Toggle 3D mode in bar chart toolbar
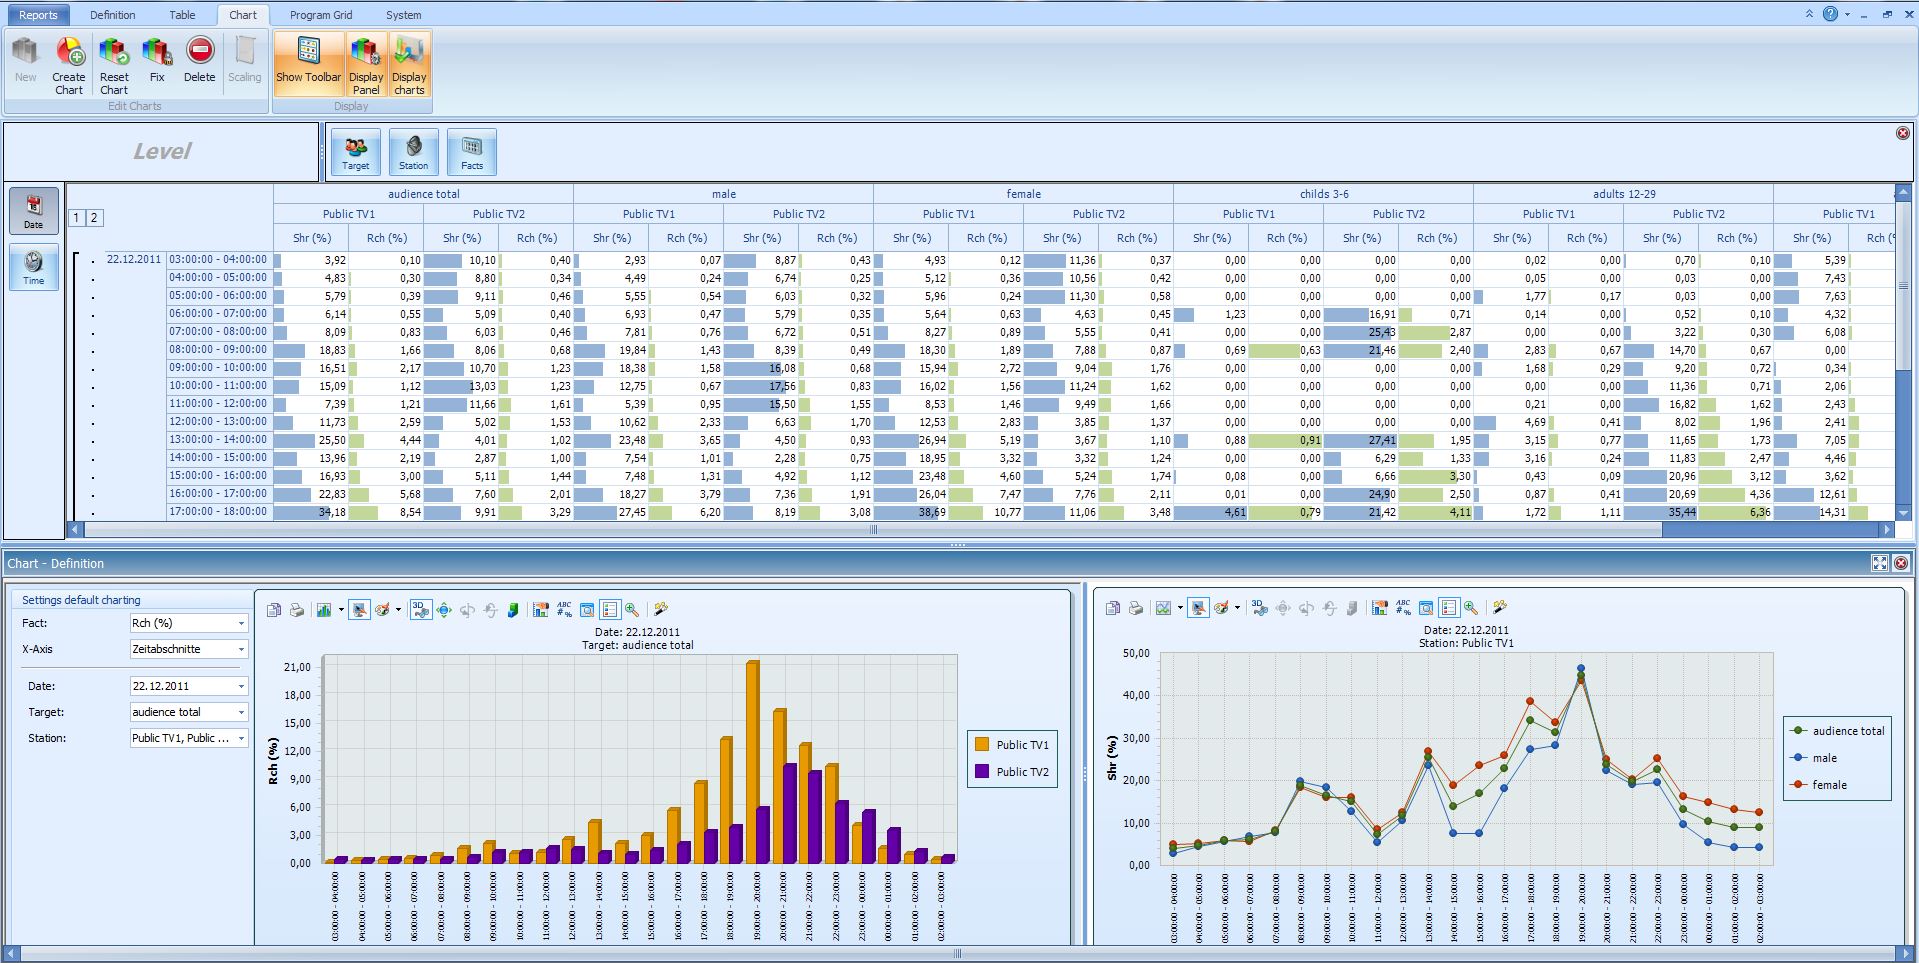The width and height of the screenshot is (1919, 963). click(x=420, y=610)
